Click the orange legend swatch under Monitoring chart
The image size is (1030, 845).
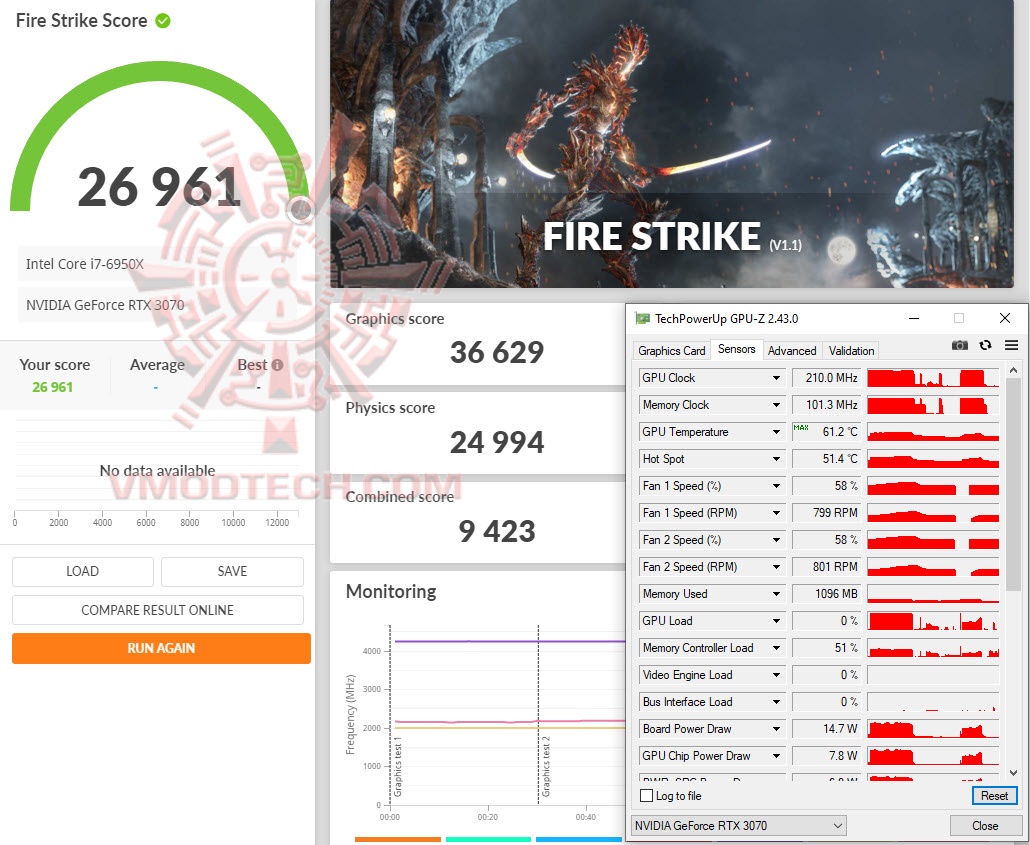click(x=397, y=839)
